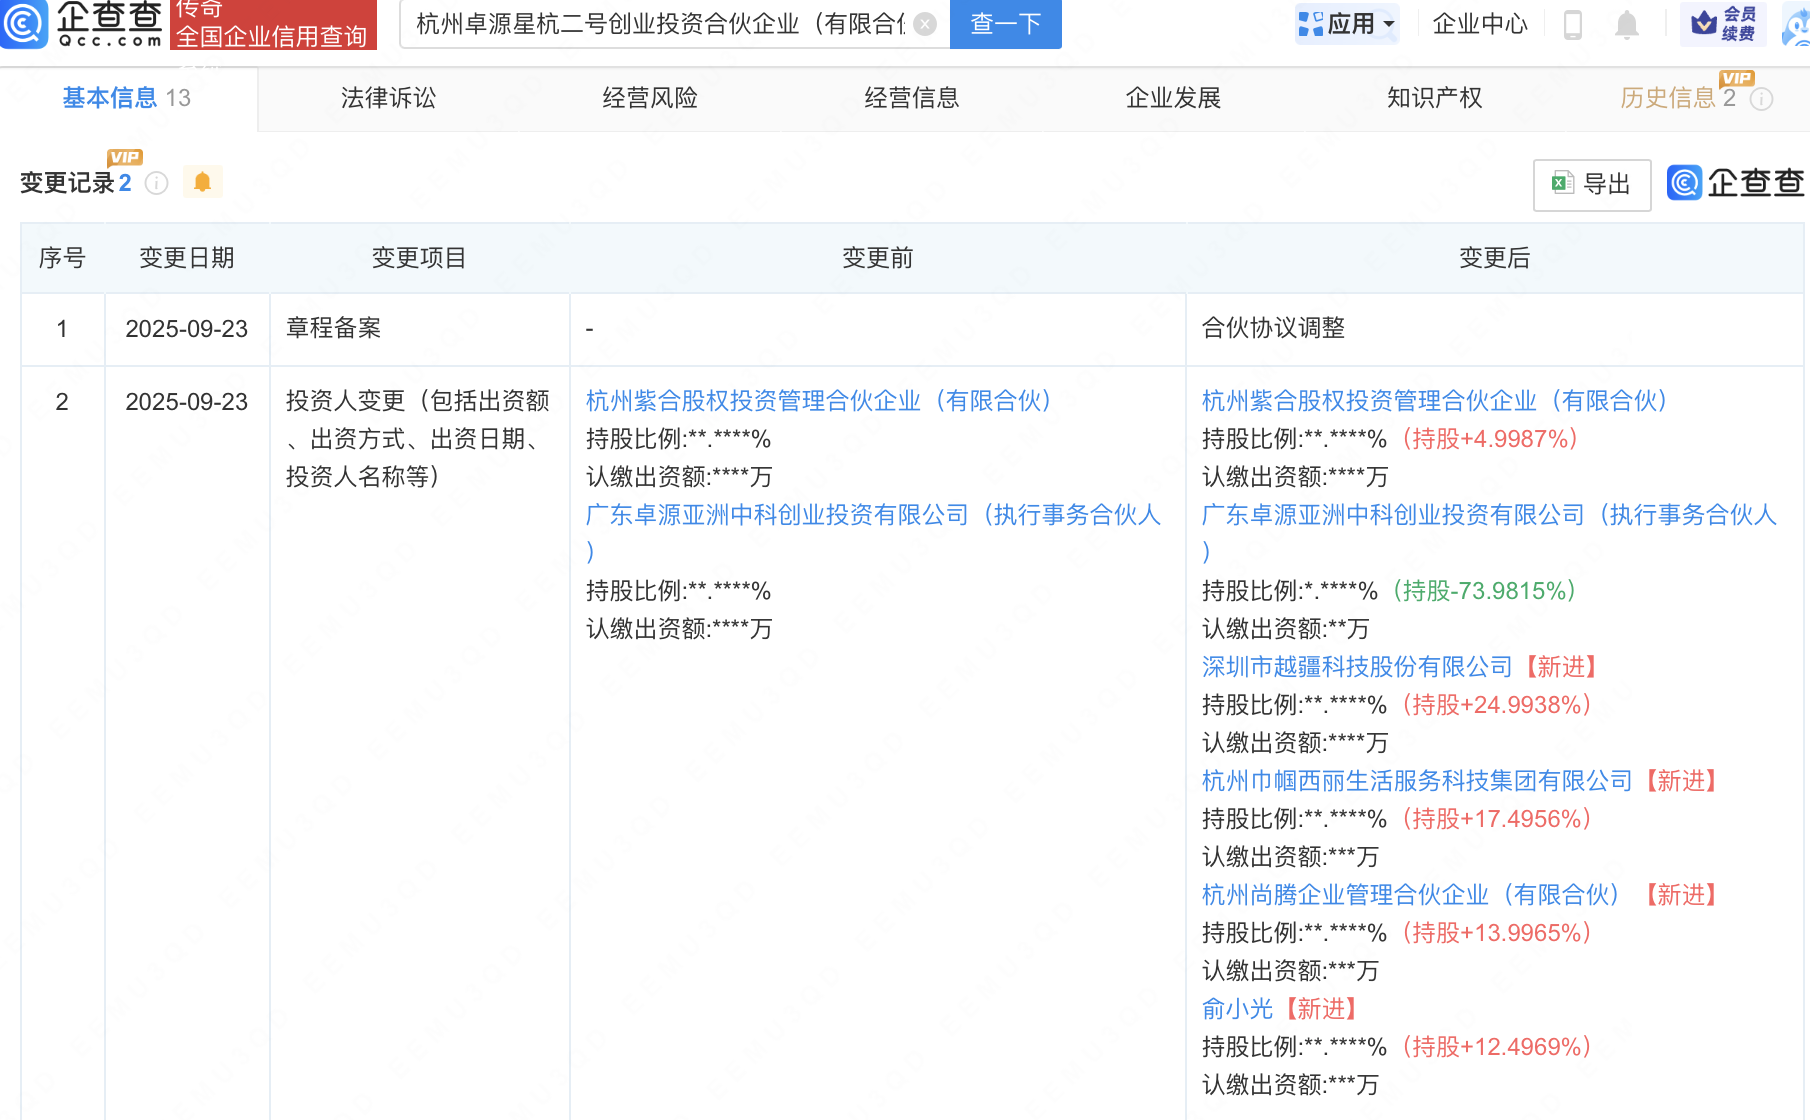Open the 杭州尚腾企业管理合伙企业 link

coord(1411,895)
